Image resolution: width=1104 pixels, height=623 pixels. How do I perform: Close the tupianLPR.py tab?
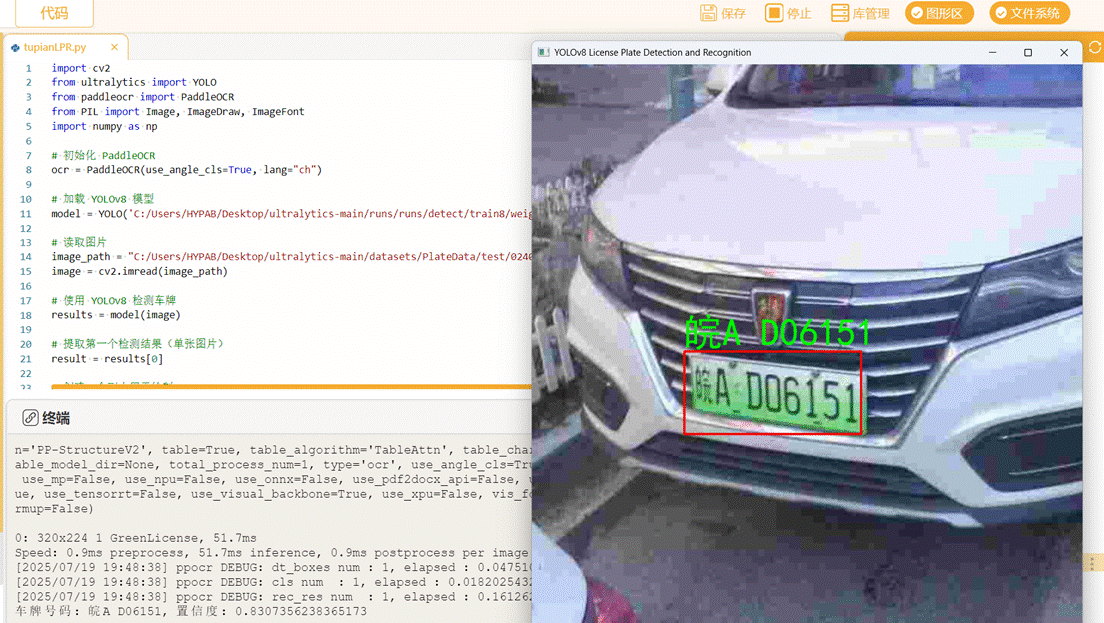coord(114,47)
